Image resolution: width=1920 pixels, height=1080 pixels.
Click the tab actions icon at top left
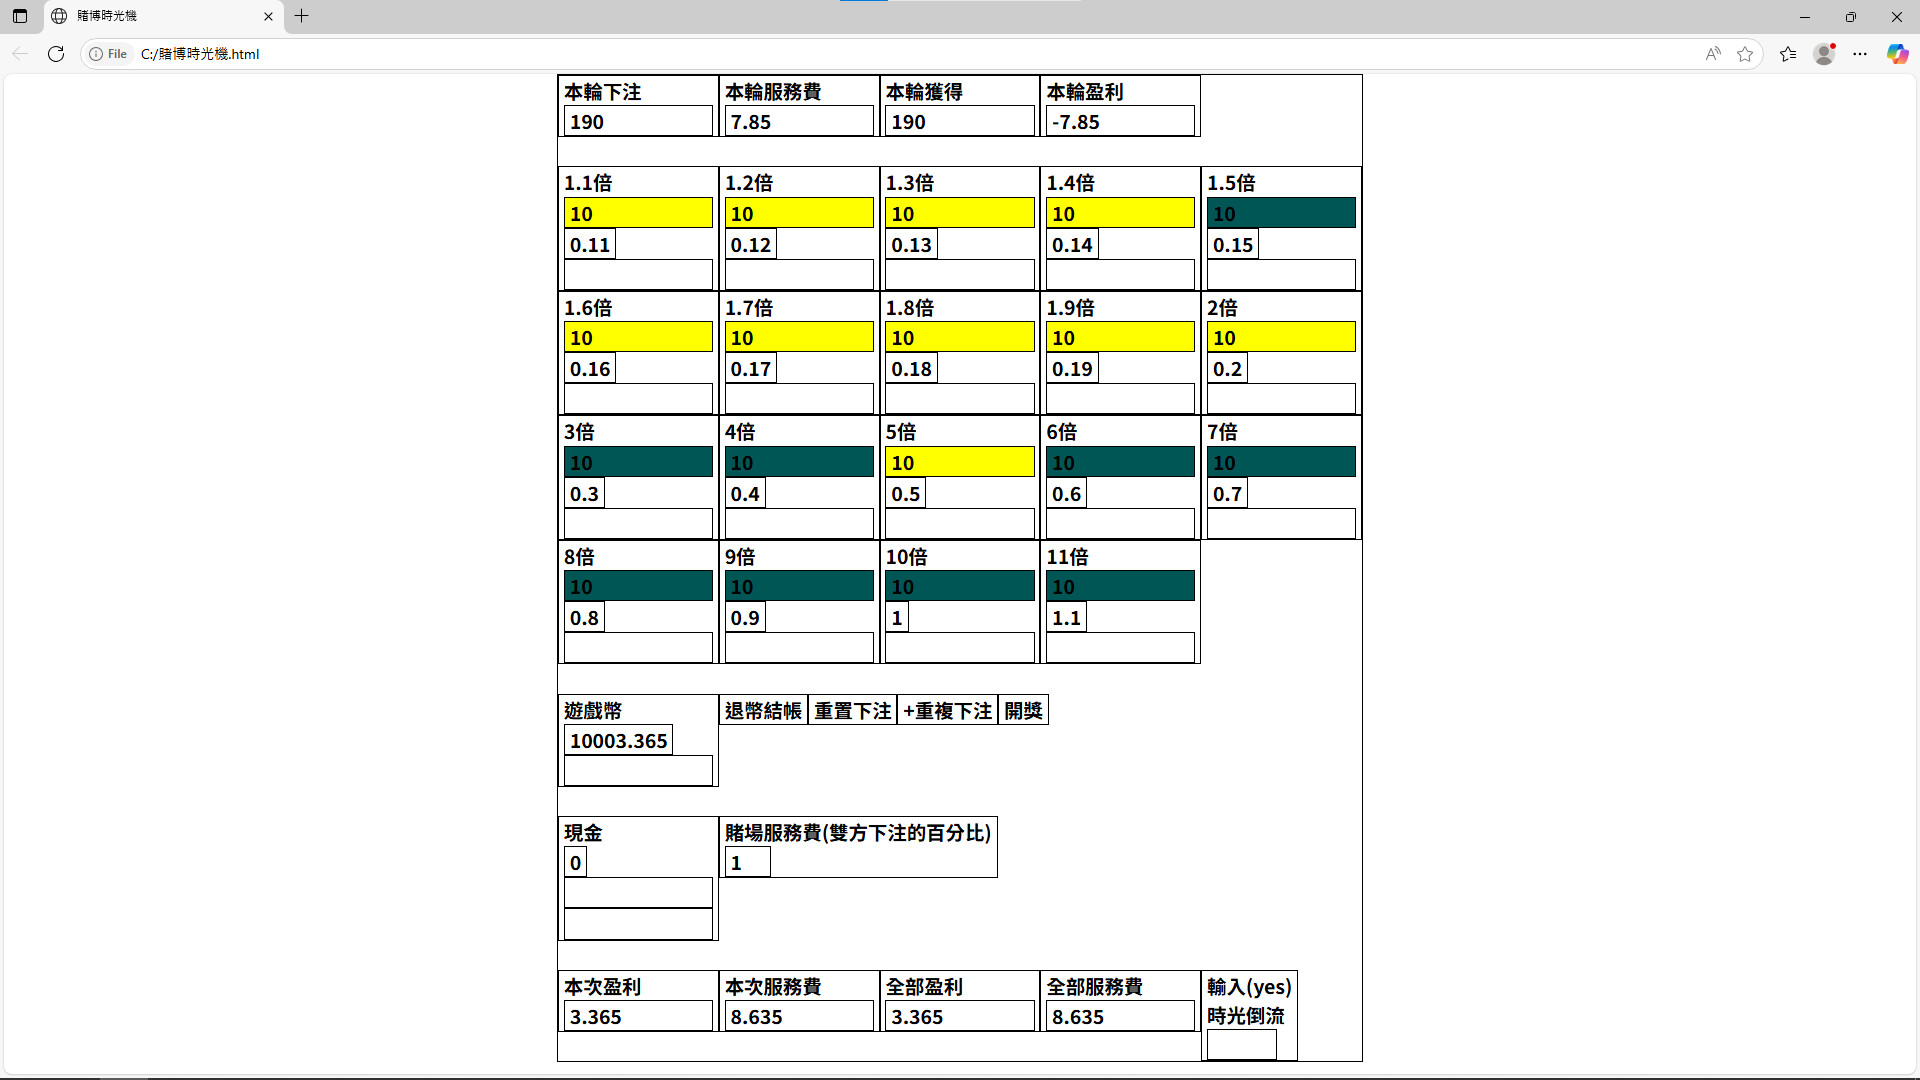[x=20, y=16]
